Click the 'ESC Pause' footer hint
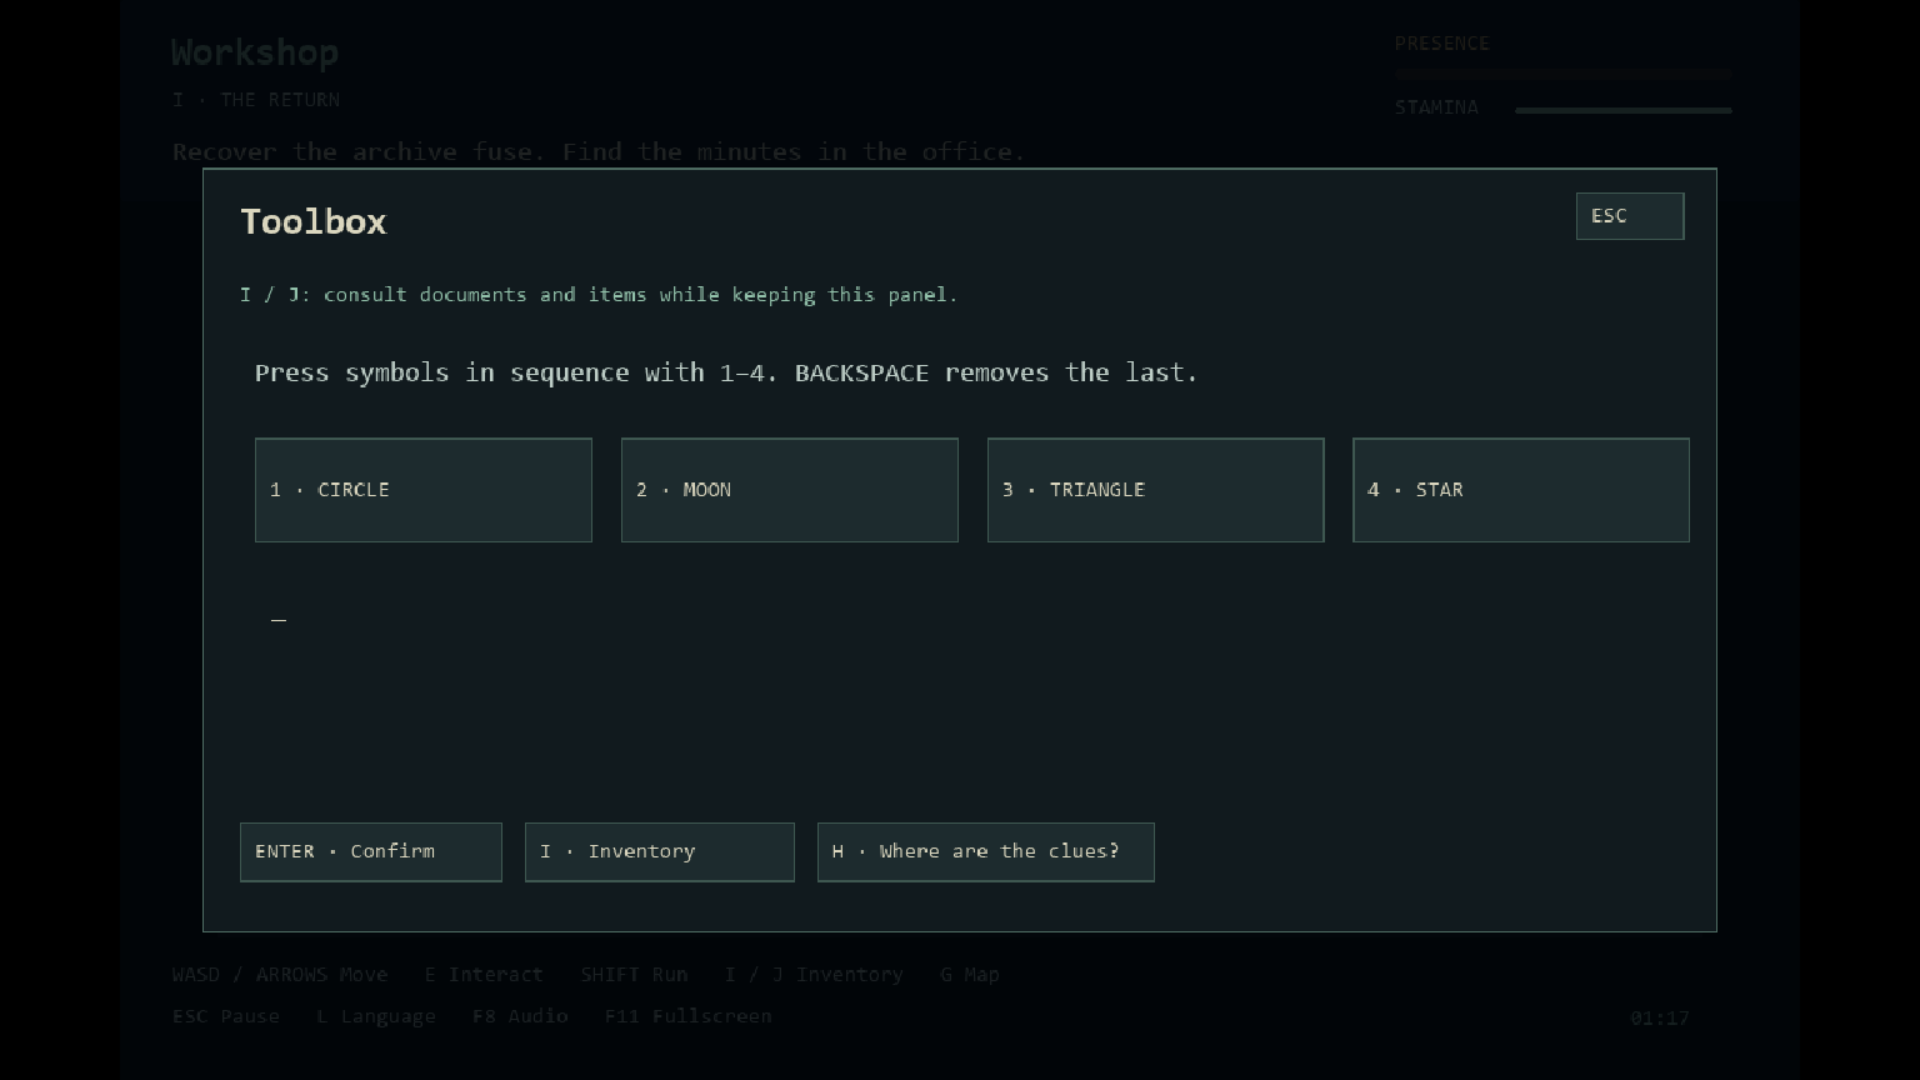The width and height of the screenshot is (1920, 1080). click(226, 1017)
